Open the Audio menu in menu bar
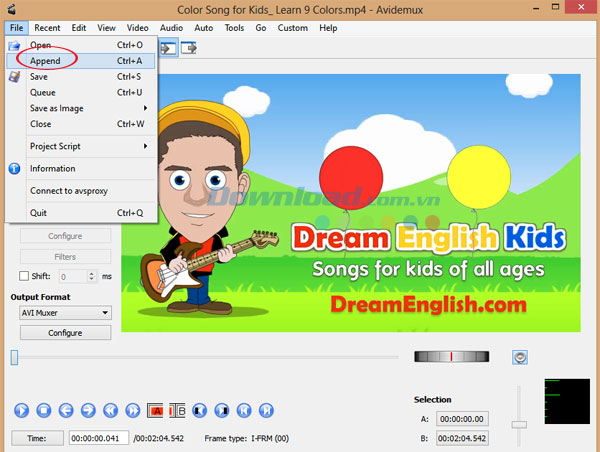 [x=171, y=28]
